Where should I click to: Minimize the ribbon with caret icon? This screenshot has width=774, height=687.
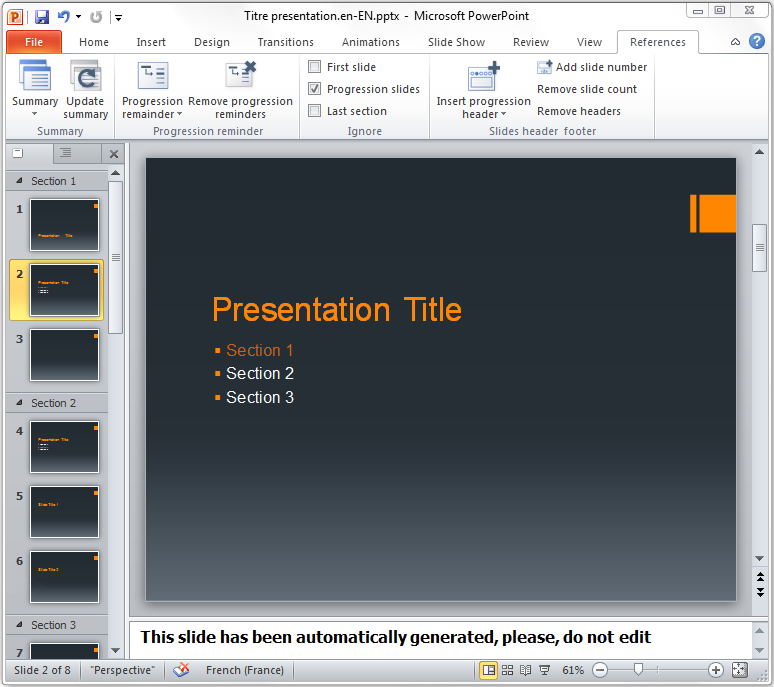click(x=735, y=42)
